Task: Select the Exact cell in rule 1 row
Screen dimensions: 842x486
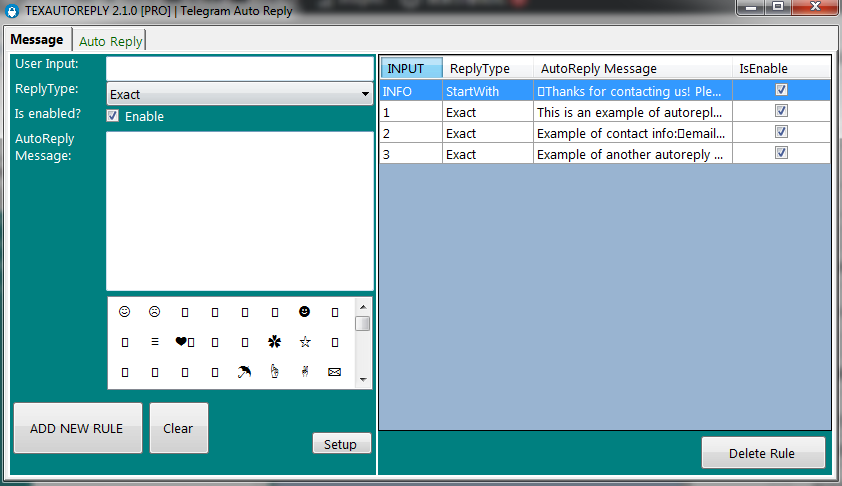Action: 488,112
